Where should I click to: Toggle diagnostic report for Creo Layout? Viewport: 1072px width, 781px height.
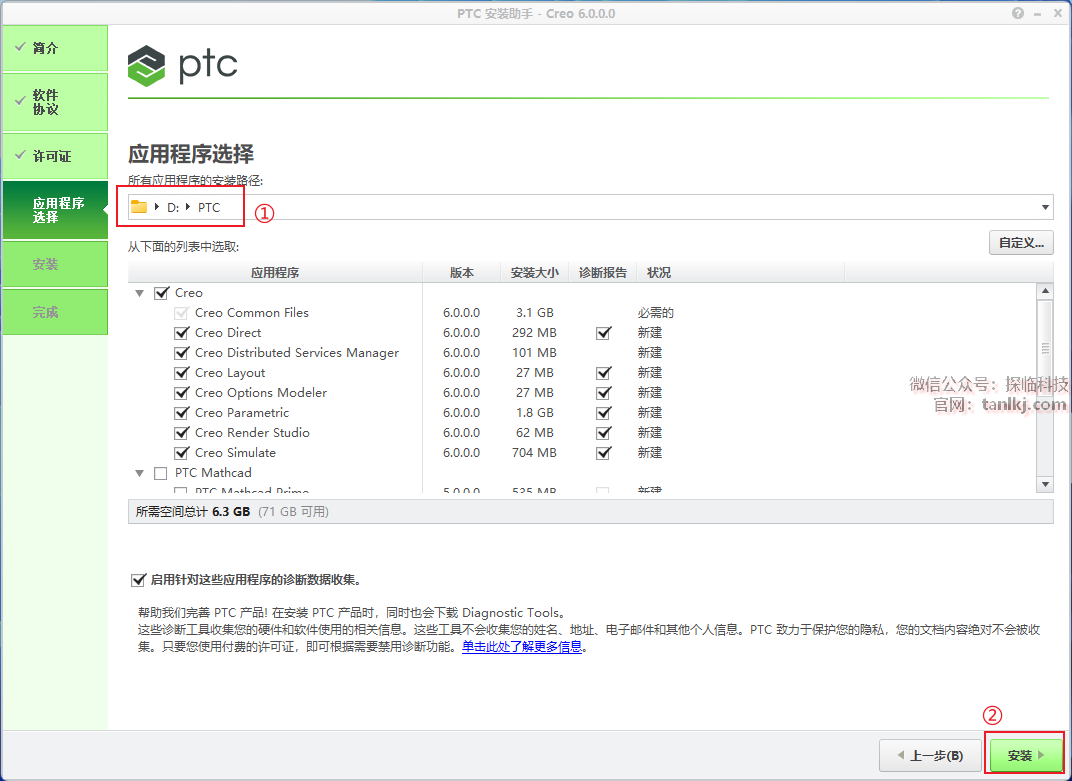point(603,373)
